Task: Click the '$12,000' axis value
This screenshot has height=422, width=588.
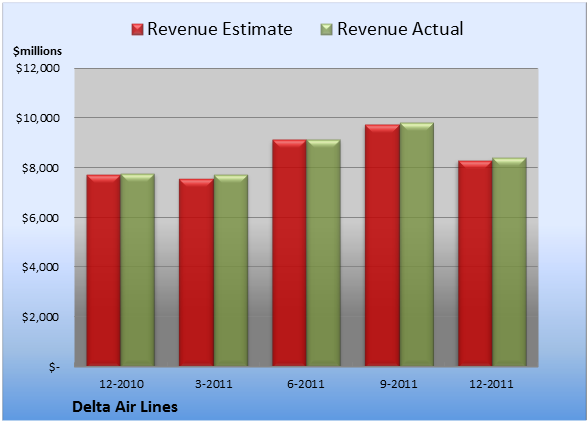Action: point(38,68)
